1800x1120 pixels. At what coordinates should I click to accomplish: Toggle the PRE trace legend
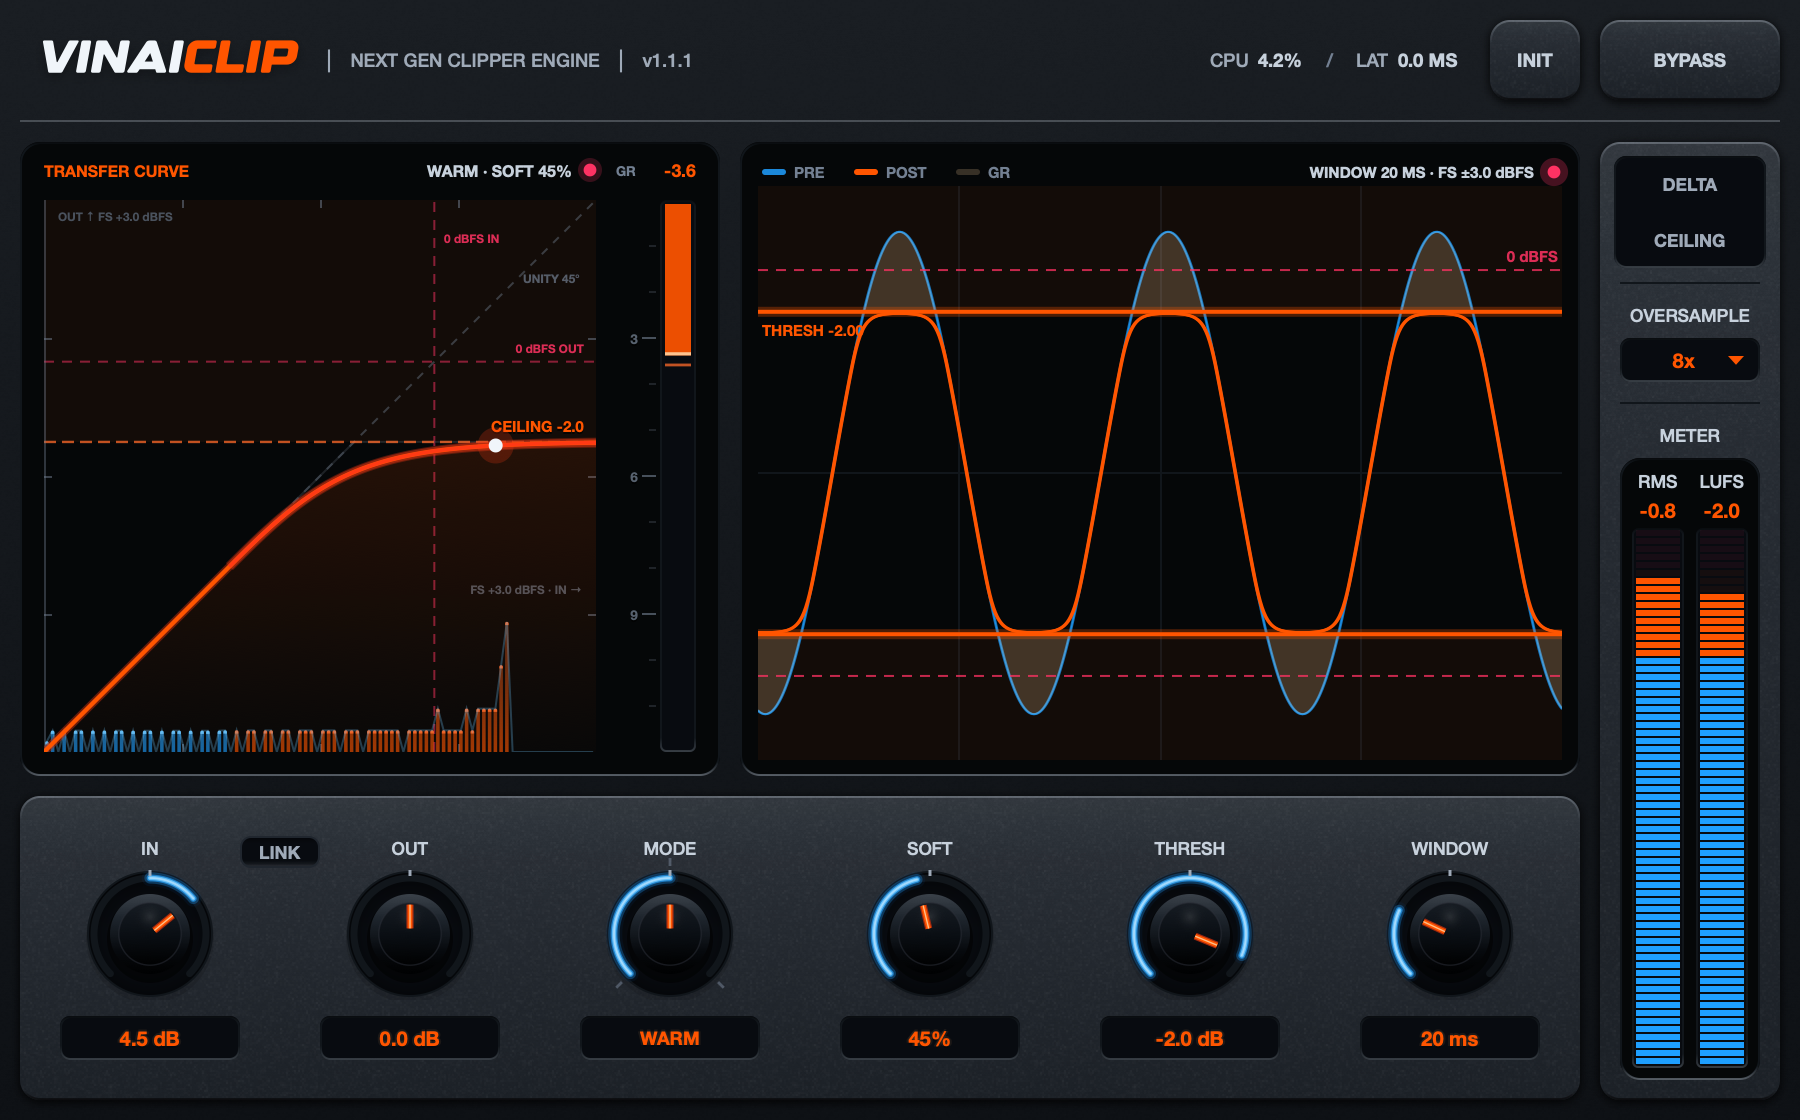tap(794, 172)
